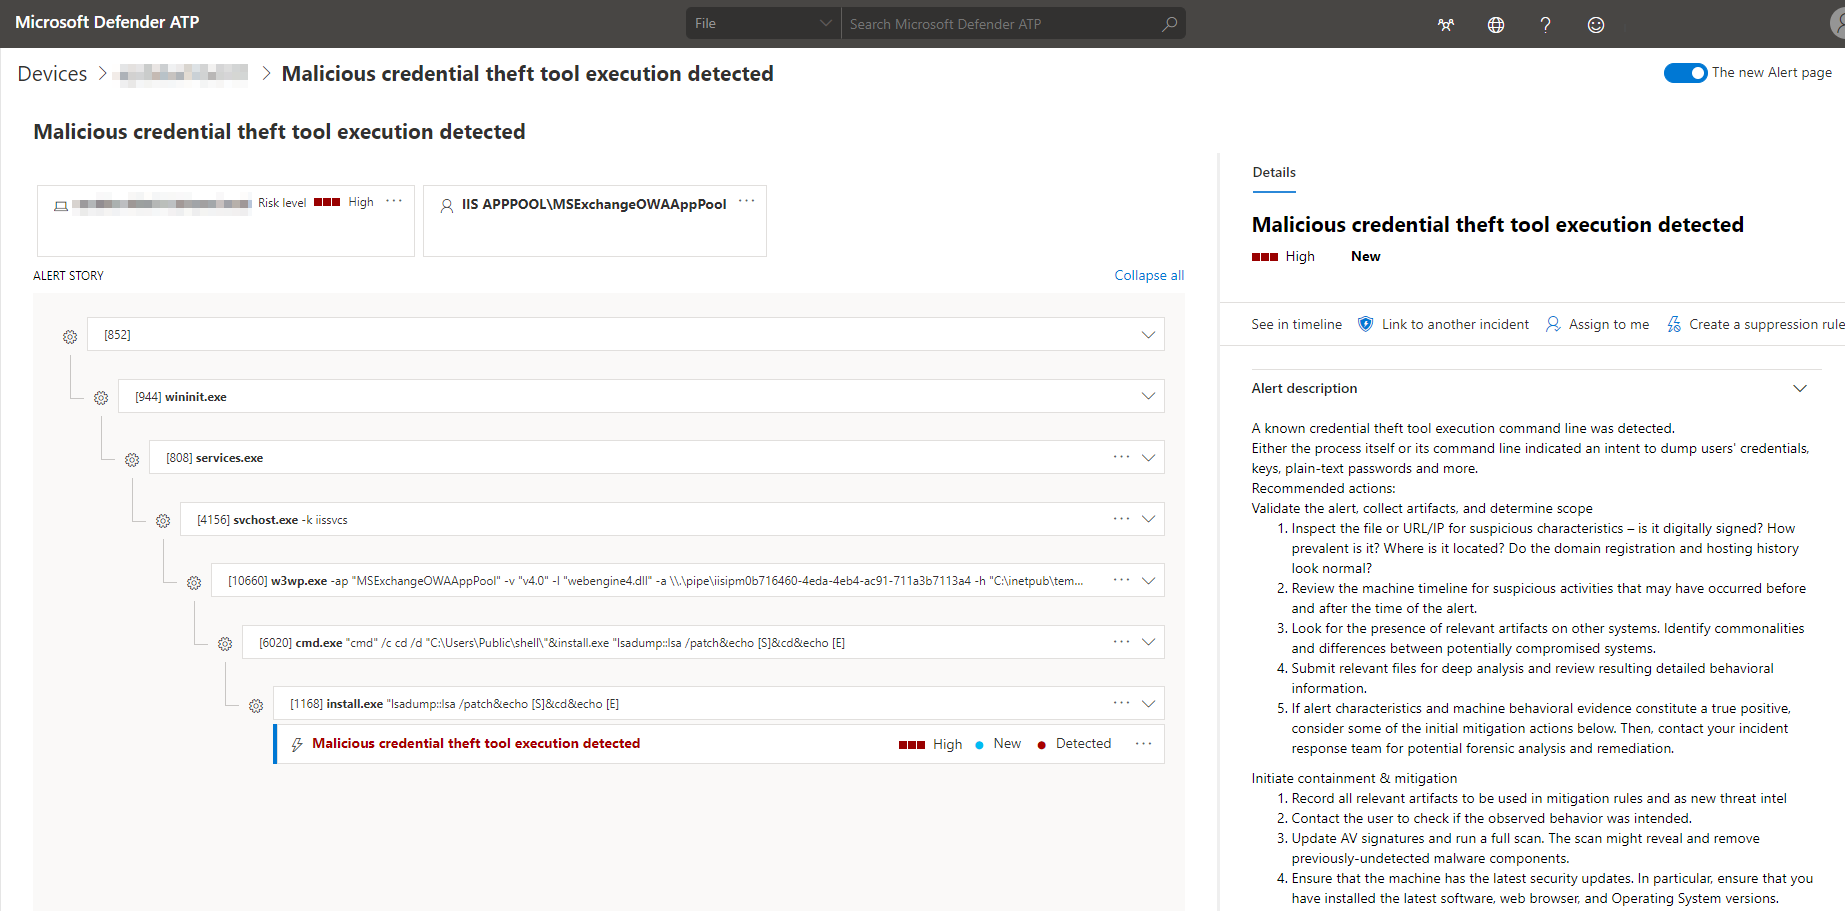Click the process gear icon beside wininit.exe
The image size is (1845, 911).
[100, 397]
